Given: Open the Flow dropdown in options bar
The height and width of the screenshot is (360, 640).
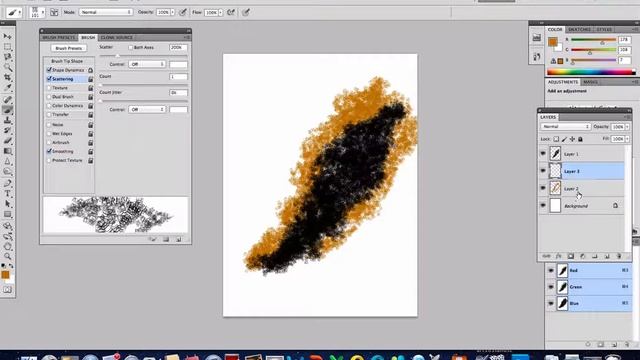Looking at the screenshot, I should [220, 13].
